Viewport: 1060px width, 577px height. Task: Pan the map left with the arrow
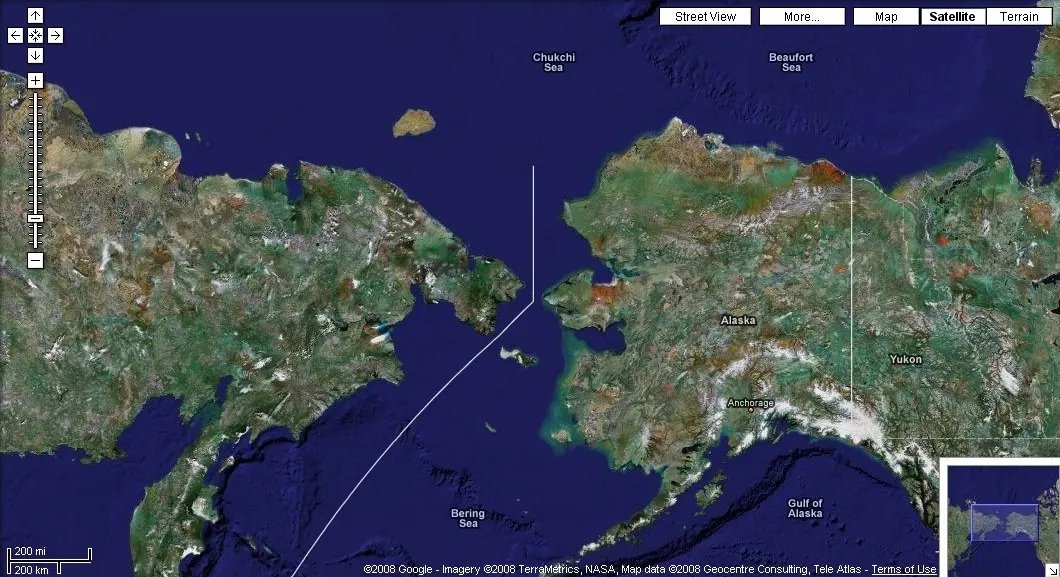coord(15,36)
